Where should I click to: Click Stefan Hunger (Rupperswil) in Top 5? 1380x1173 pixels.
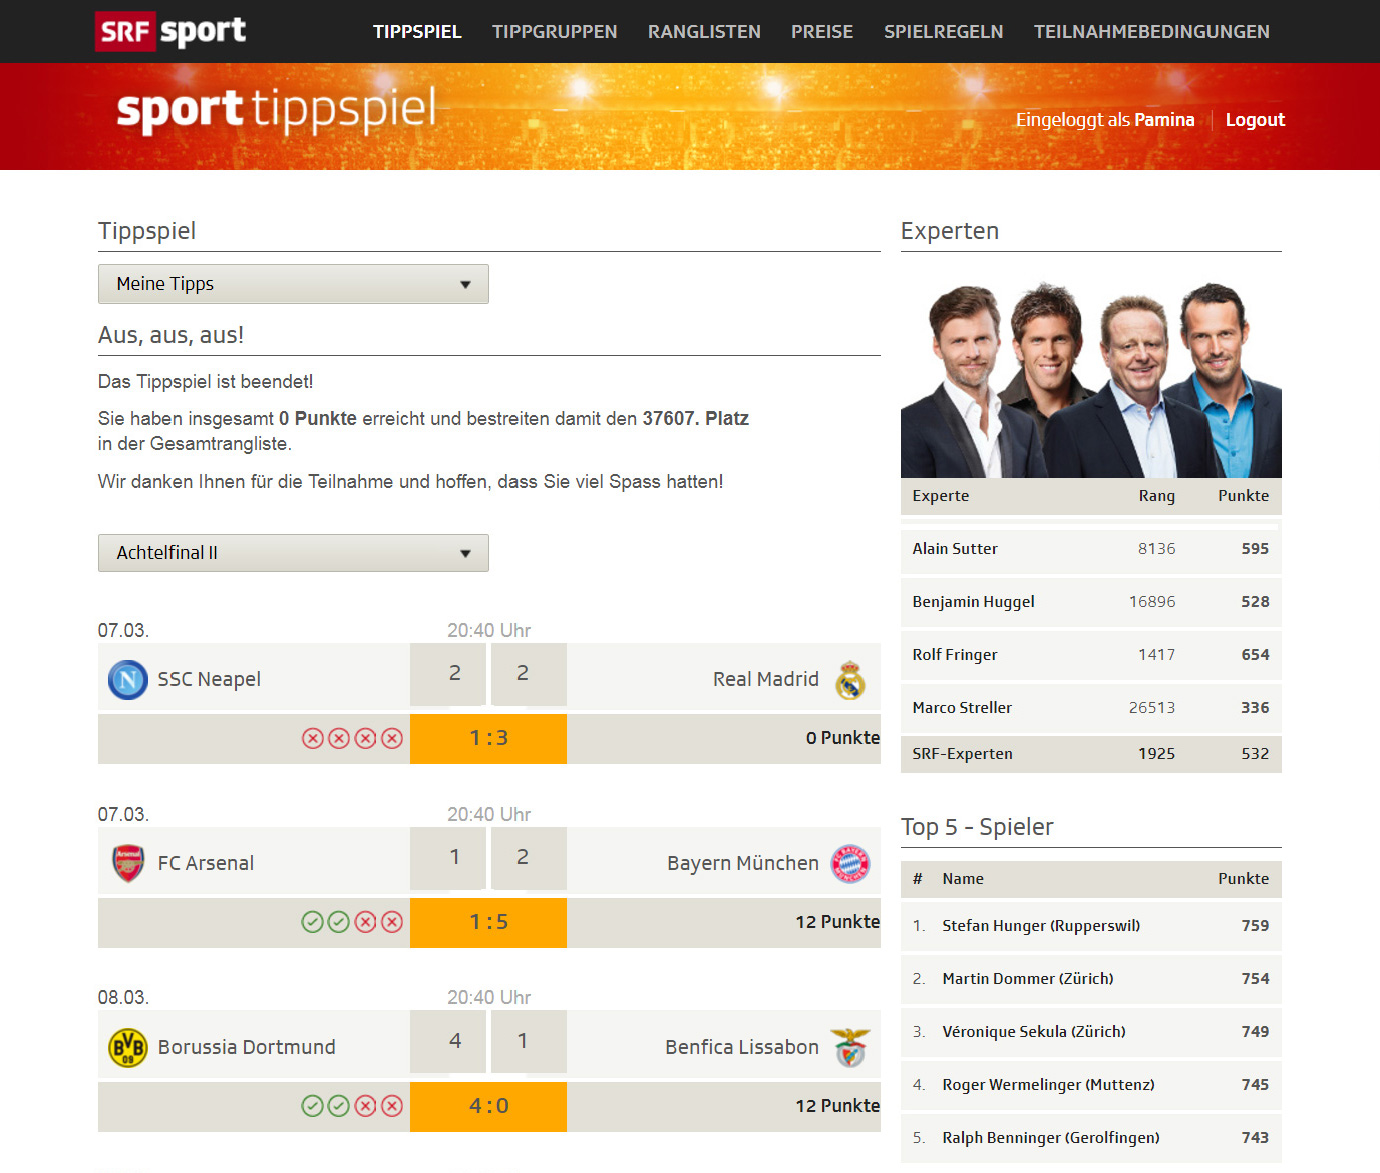[1041, 926]
